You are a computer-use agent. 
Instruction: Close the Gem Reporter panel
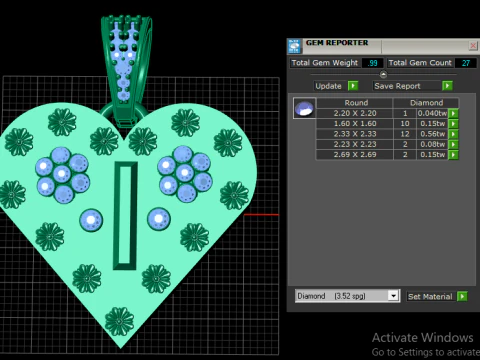(473, 45)
